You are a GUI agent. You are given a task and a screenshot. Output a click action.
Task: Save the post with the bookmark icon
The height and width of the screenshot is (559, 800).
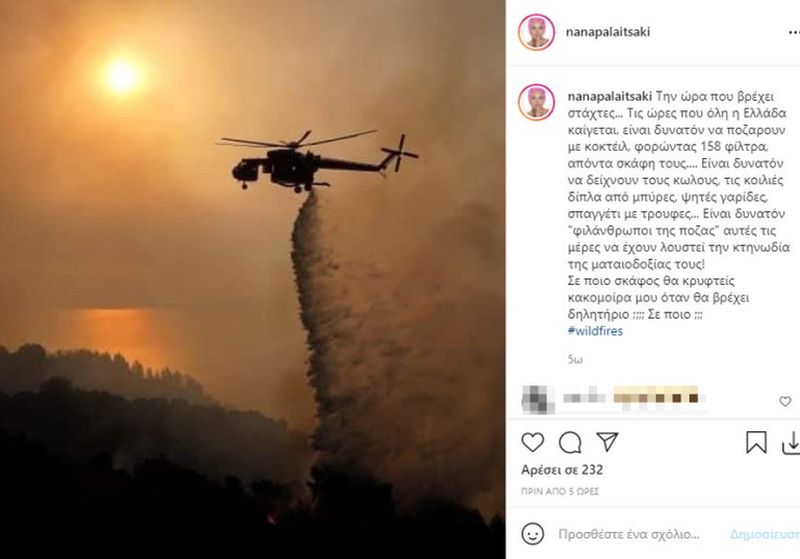tap(756, 442)
